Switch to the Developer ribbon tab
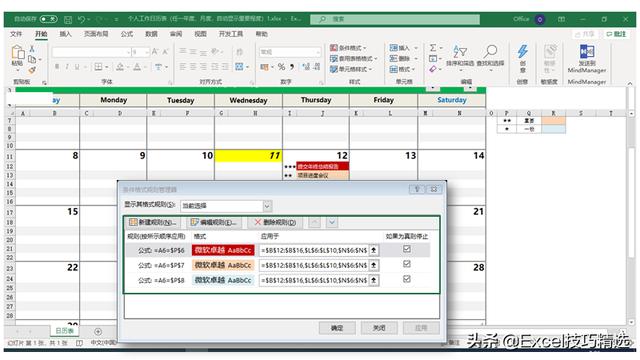The image size is (640, 360). pos(231,34)
